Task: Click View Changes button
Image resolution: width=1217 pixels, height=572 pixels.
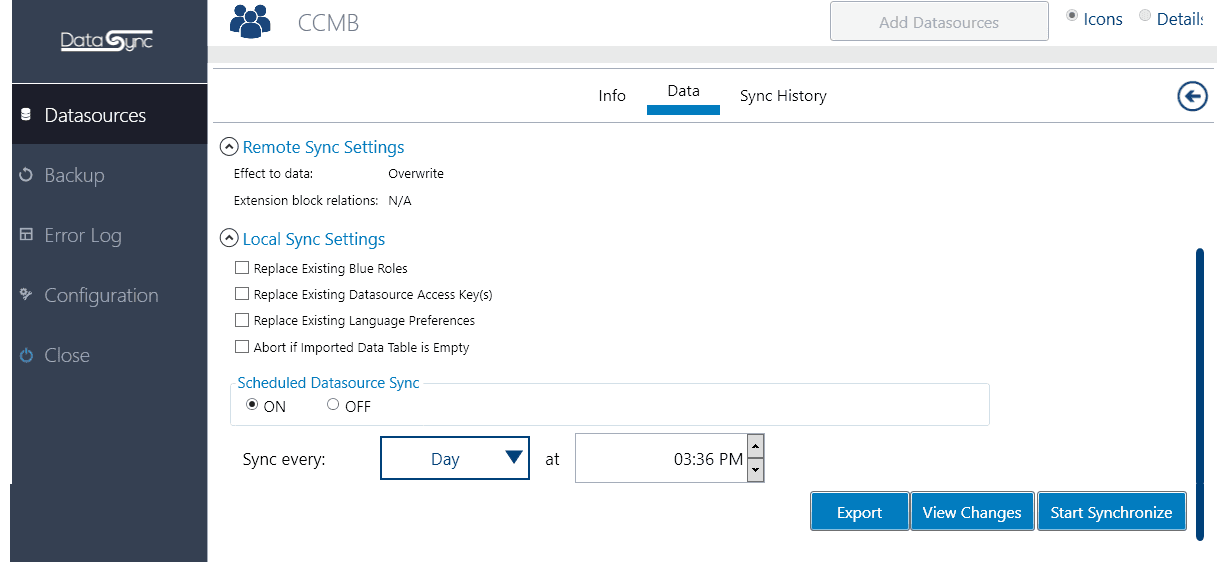Action: [x=972, y=511]
